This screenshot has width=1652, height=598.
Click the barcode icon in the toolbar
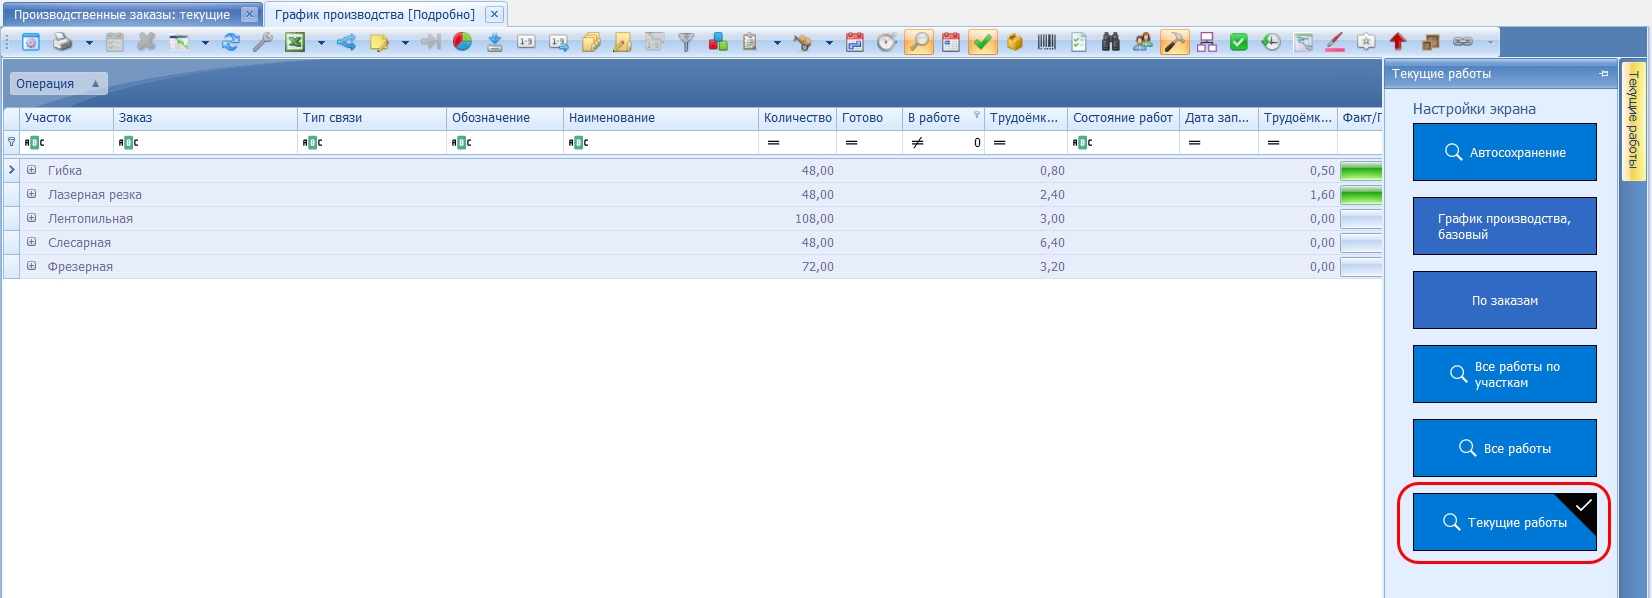[x=1047, y=42]
